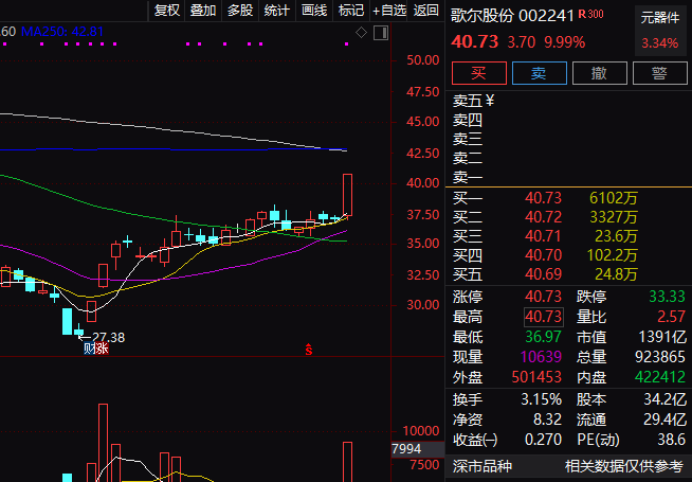693x482 pixels.
Task: Toggle the 收益(一) earnings period label
Action: point(477,439)
